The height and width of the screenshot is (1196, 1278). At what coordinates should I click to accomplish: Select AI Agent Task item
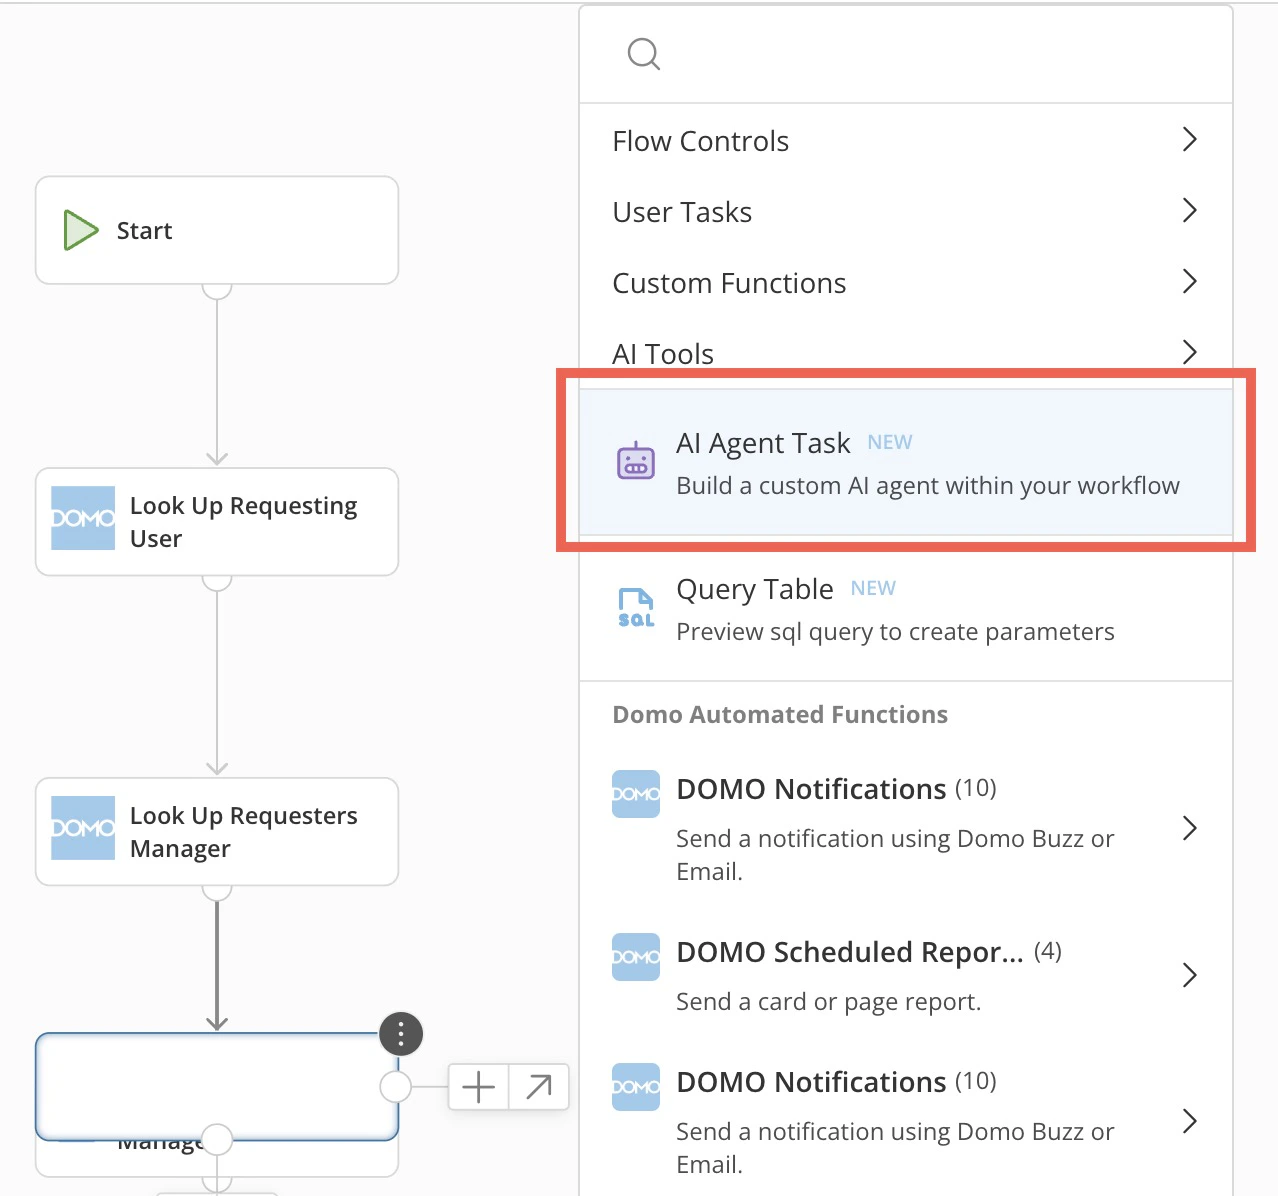coord(906,462)
